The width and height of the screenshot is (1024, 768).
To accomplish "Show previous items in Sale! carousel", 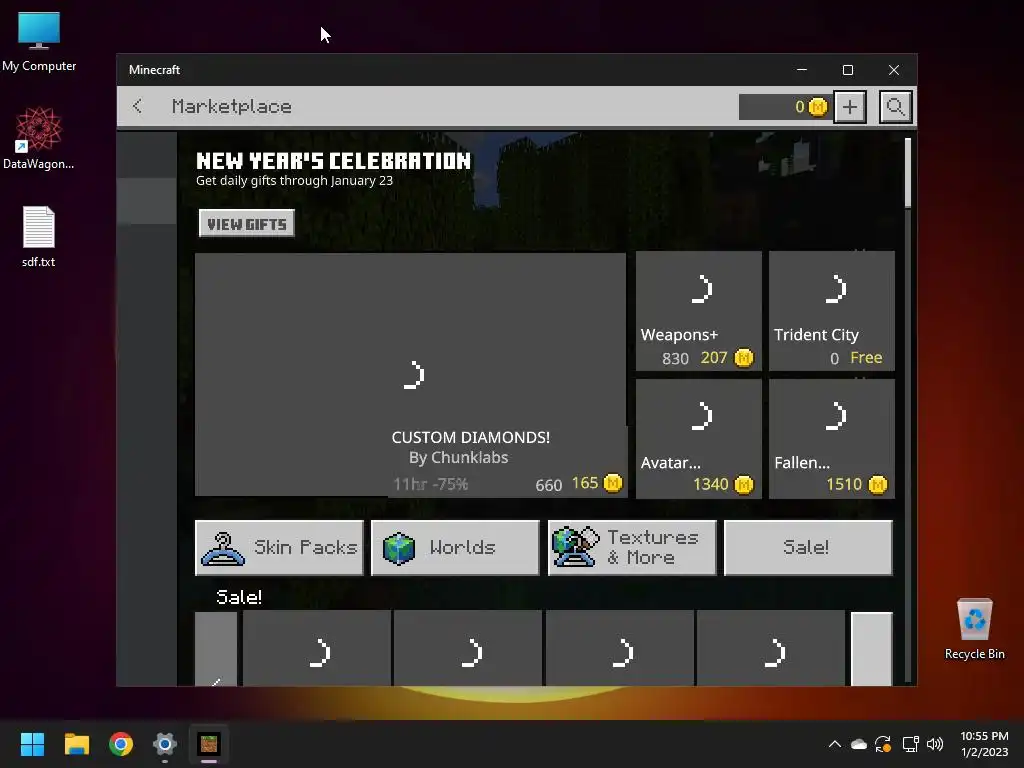I will point(216,649).
